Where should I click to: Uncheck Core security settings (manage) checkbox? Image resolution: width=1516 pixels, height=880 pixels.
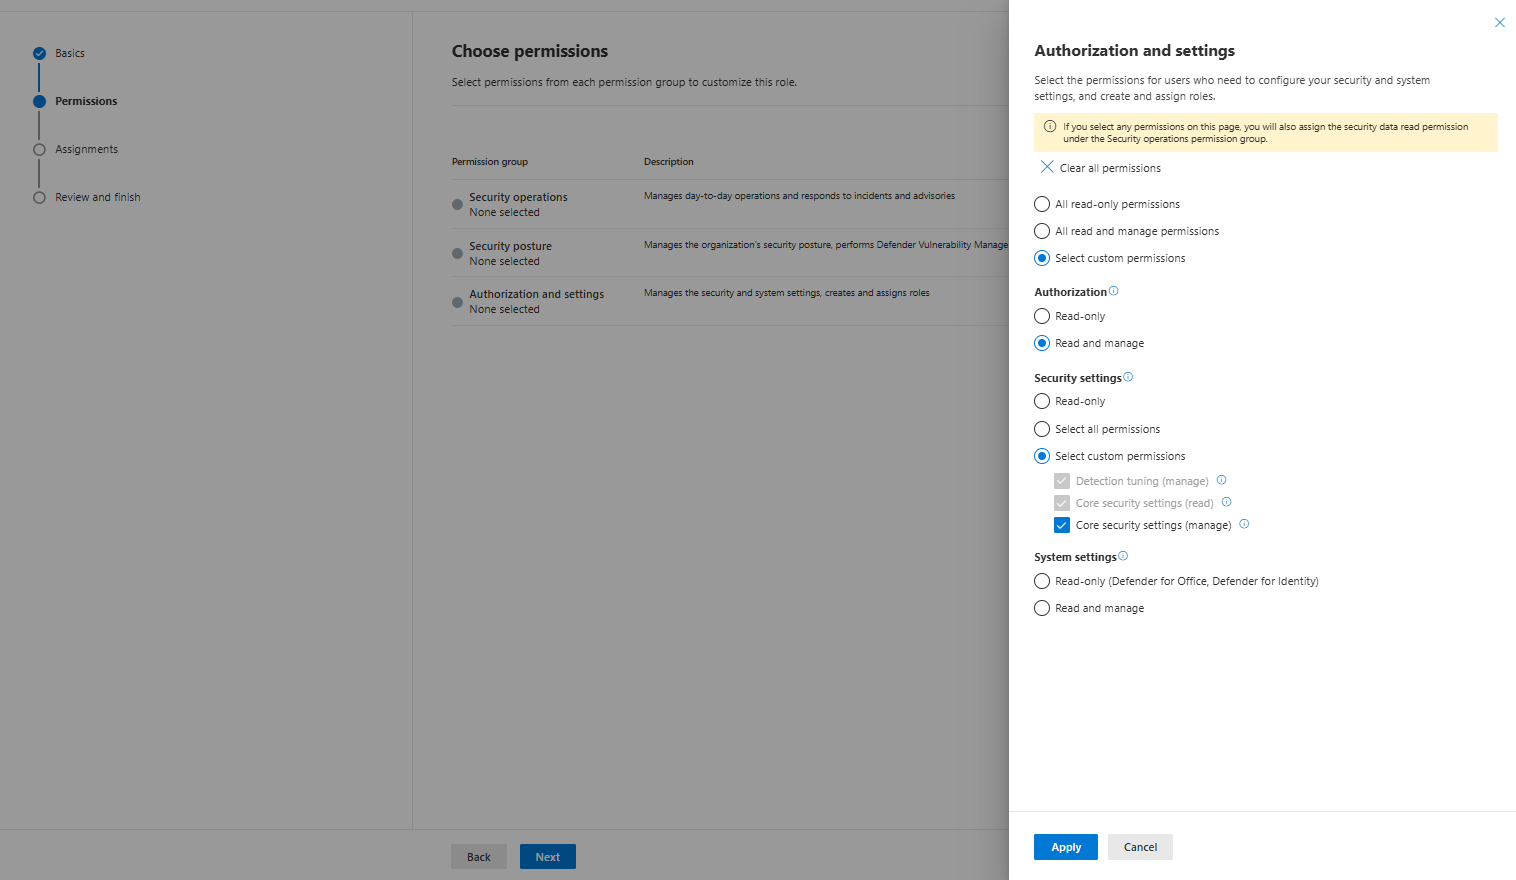tap(1062, 525)
